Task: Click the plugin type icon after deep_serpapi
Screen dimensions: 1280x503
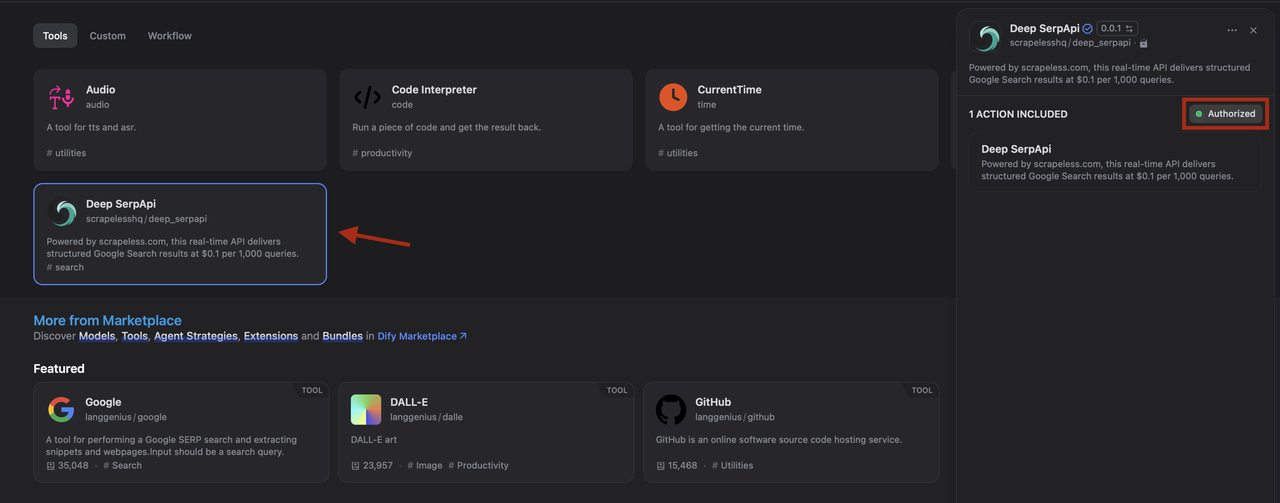Action: (1144, 43)
